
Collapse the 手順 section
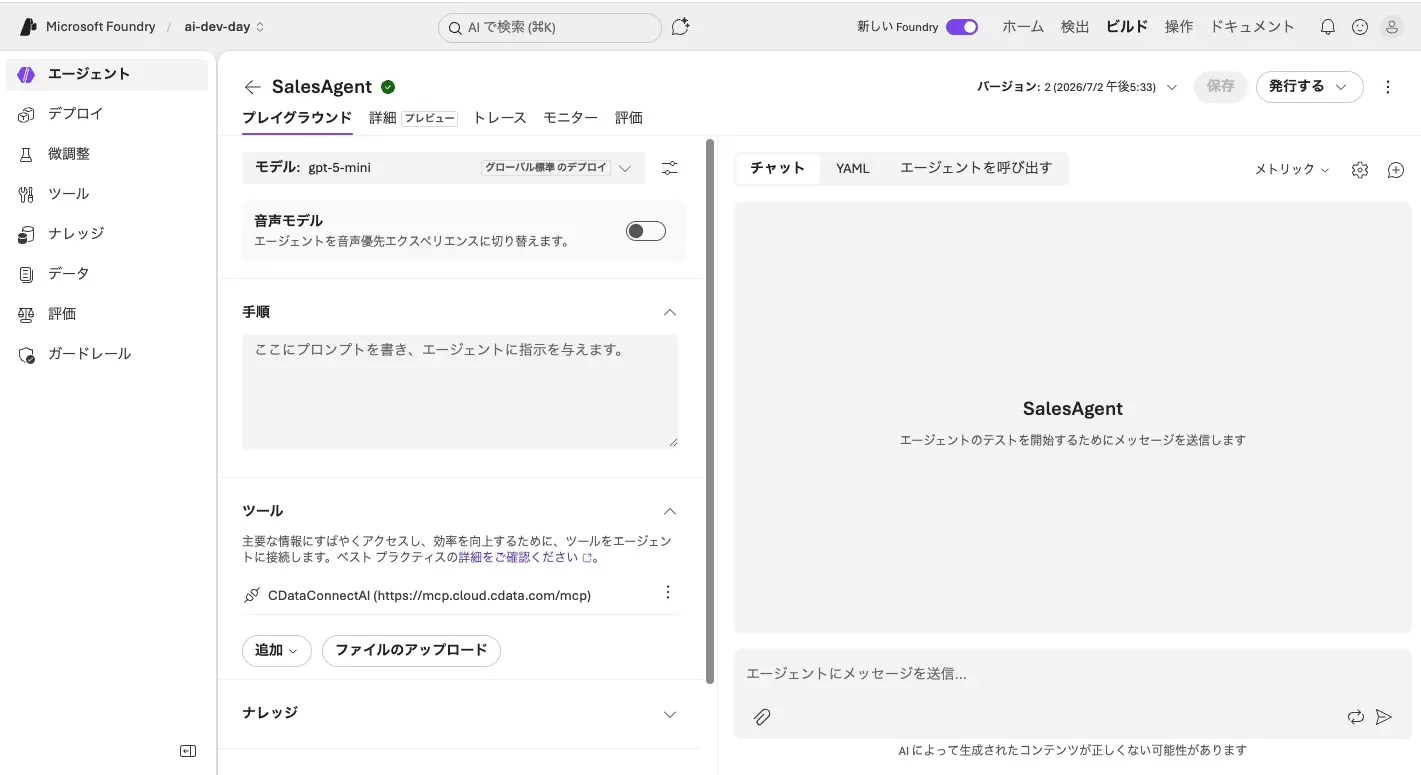(670, 312)
